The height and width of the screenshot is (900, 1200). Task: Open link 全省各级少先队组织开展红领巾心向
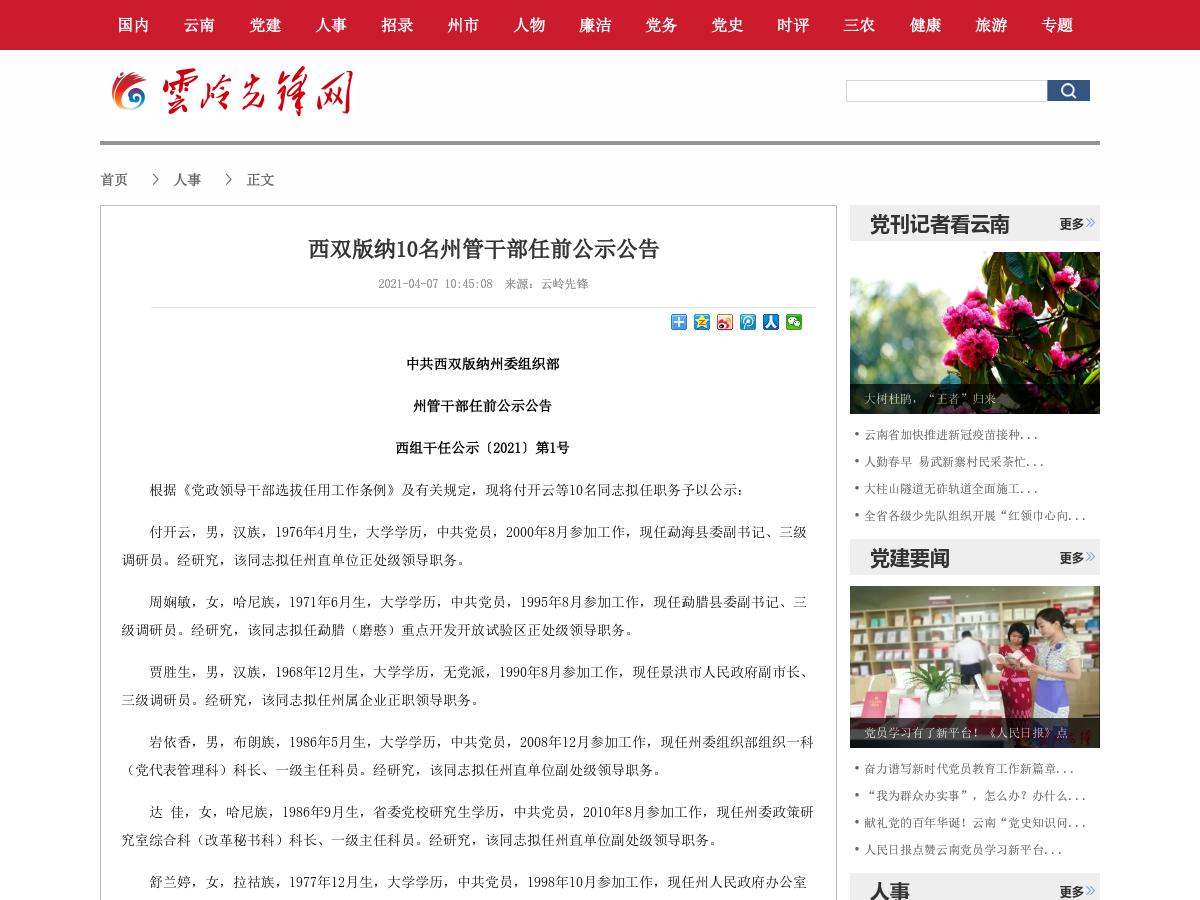point(975,516)
